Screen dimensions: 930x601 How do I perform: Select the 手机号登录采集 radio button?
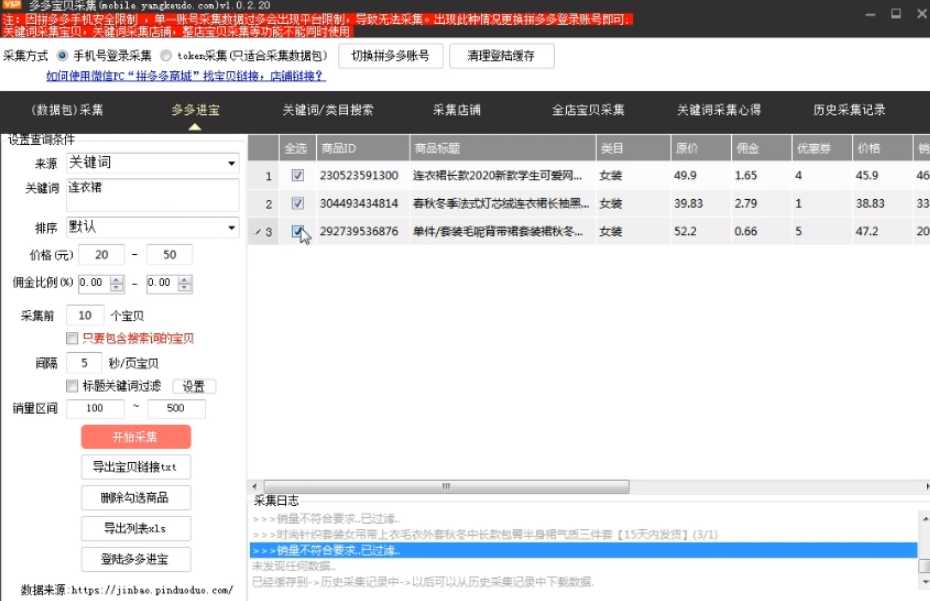click(x=62, y=56)
